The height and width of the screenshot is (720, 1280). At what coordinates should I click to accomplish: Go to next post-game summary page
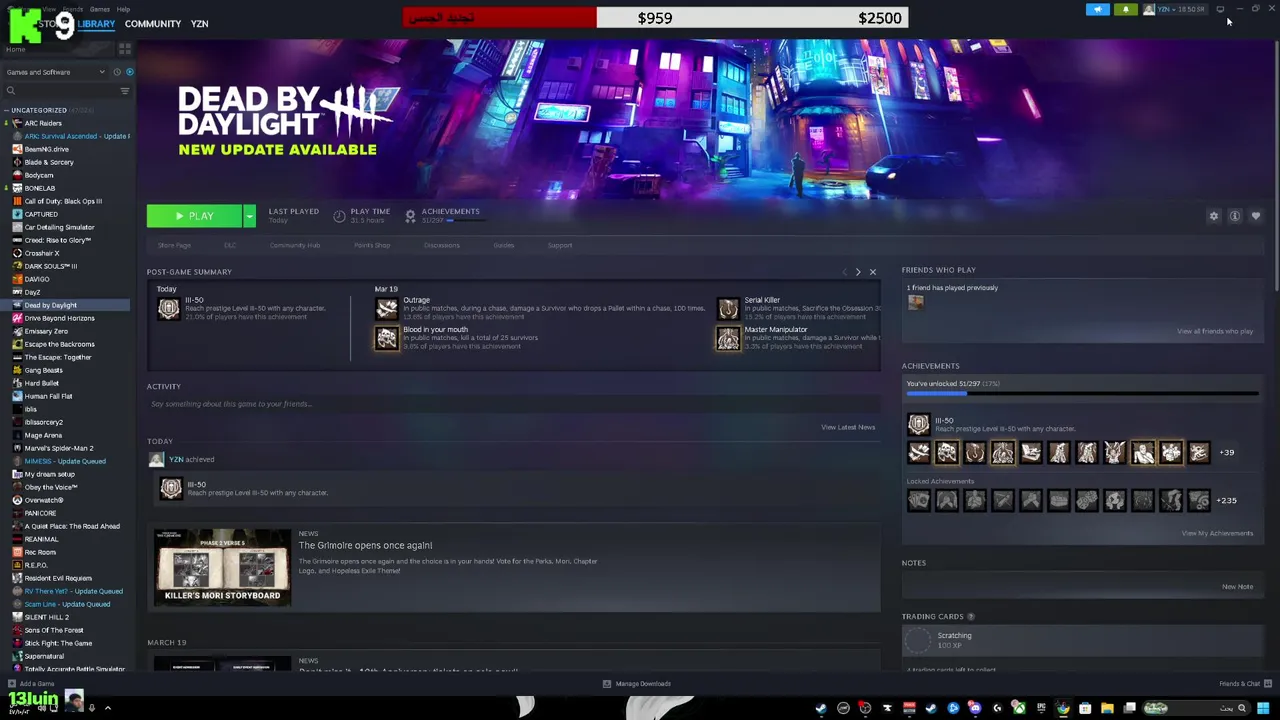(x=858, y=272)
